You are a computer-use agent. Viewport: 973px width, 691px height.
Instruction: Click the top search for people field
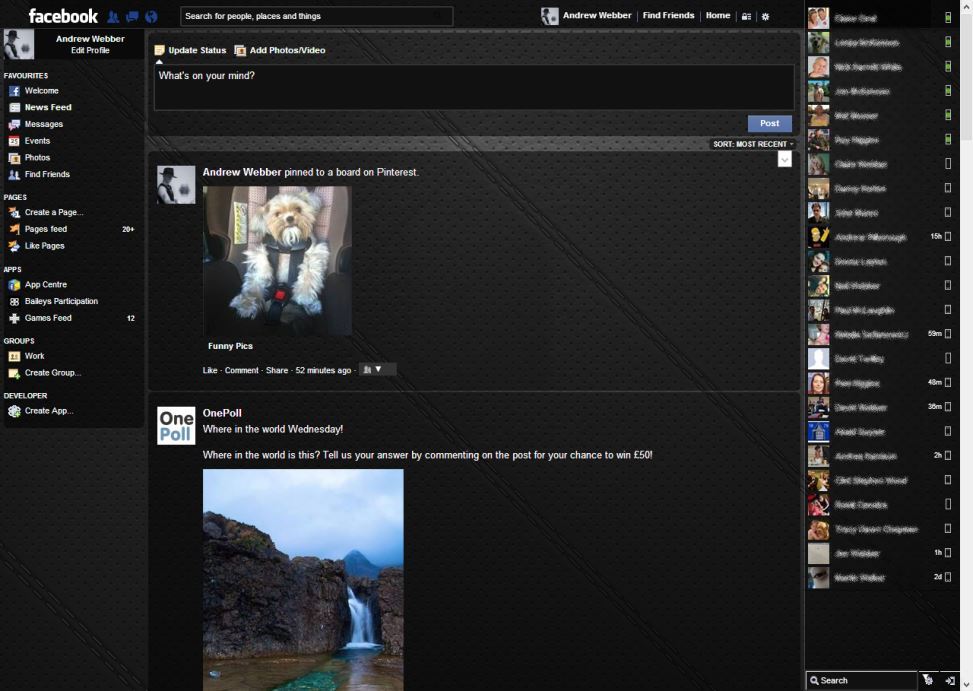coord(316,16)
